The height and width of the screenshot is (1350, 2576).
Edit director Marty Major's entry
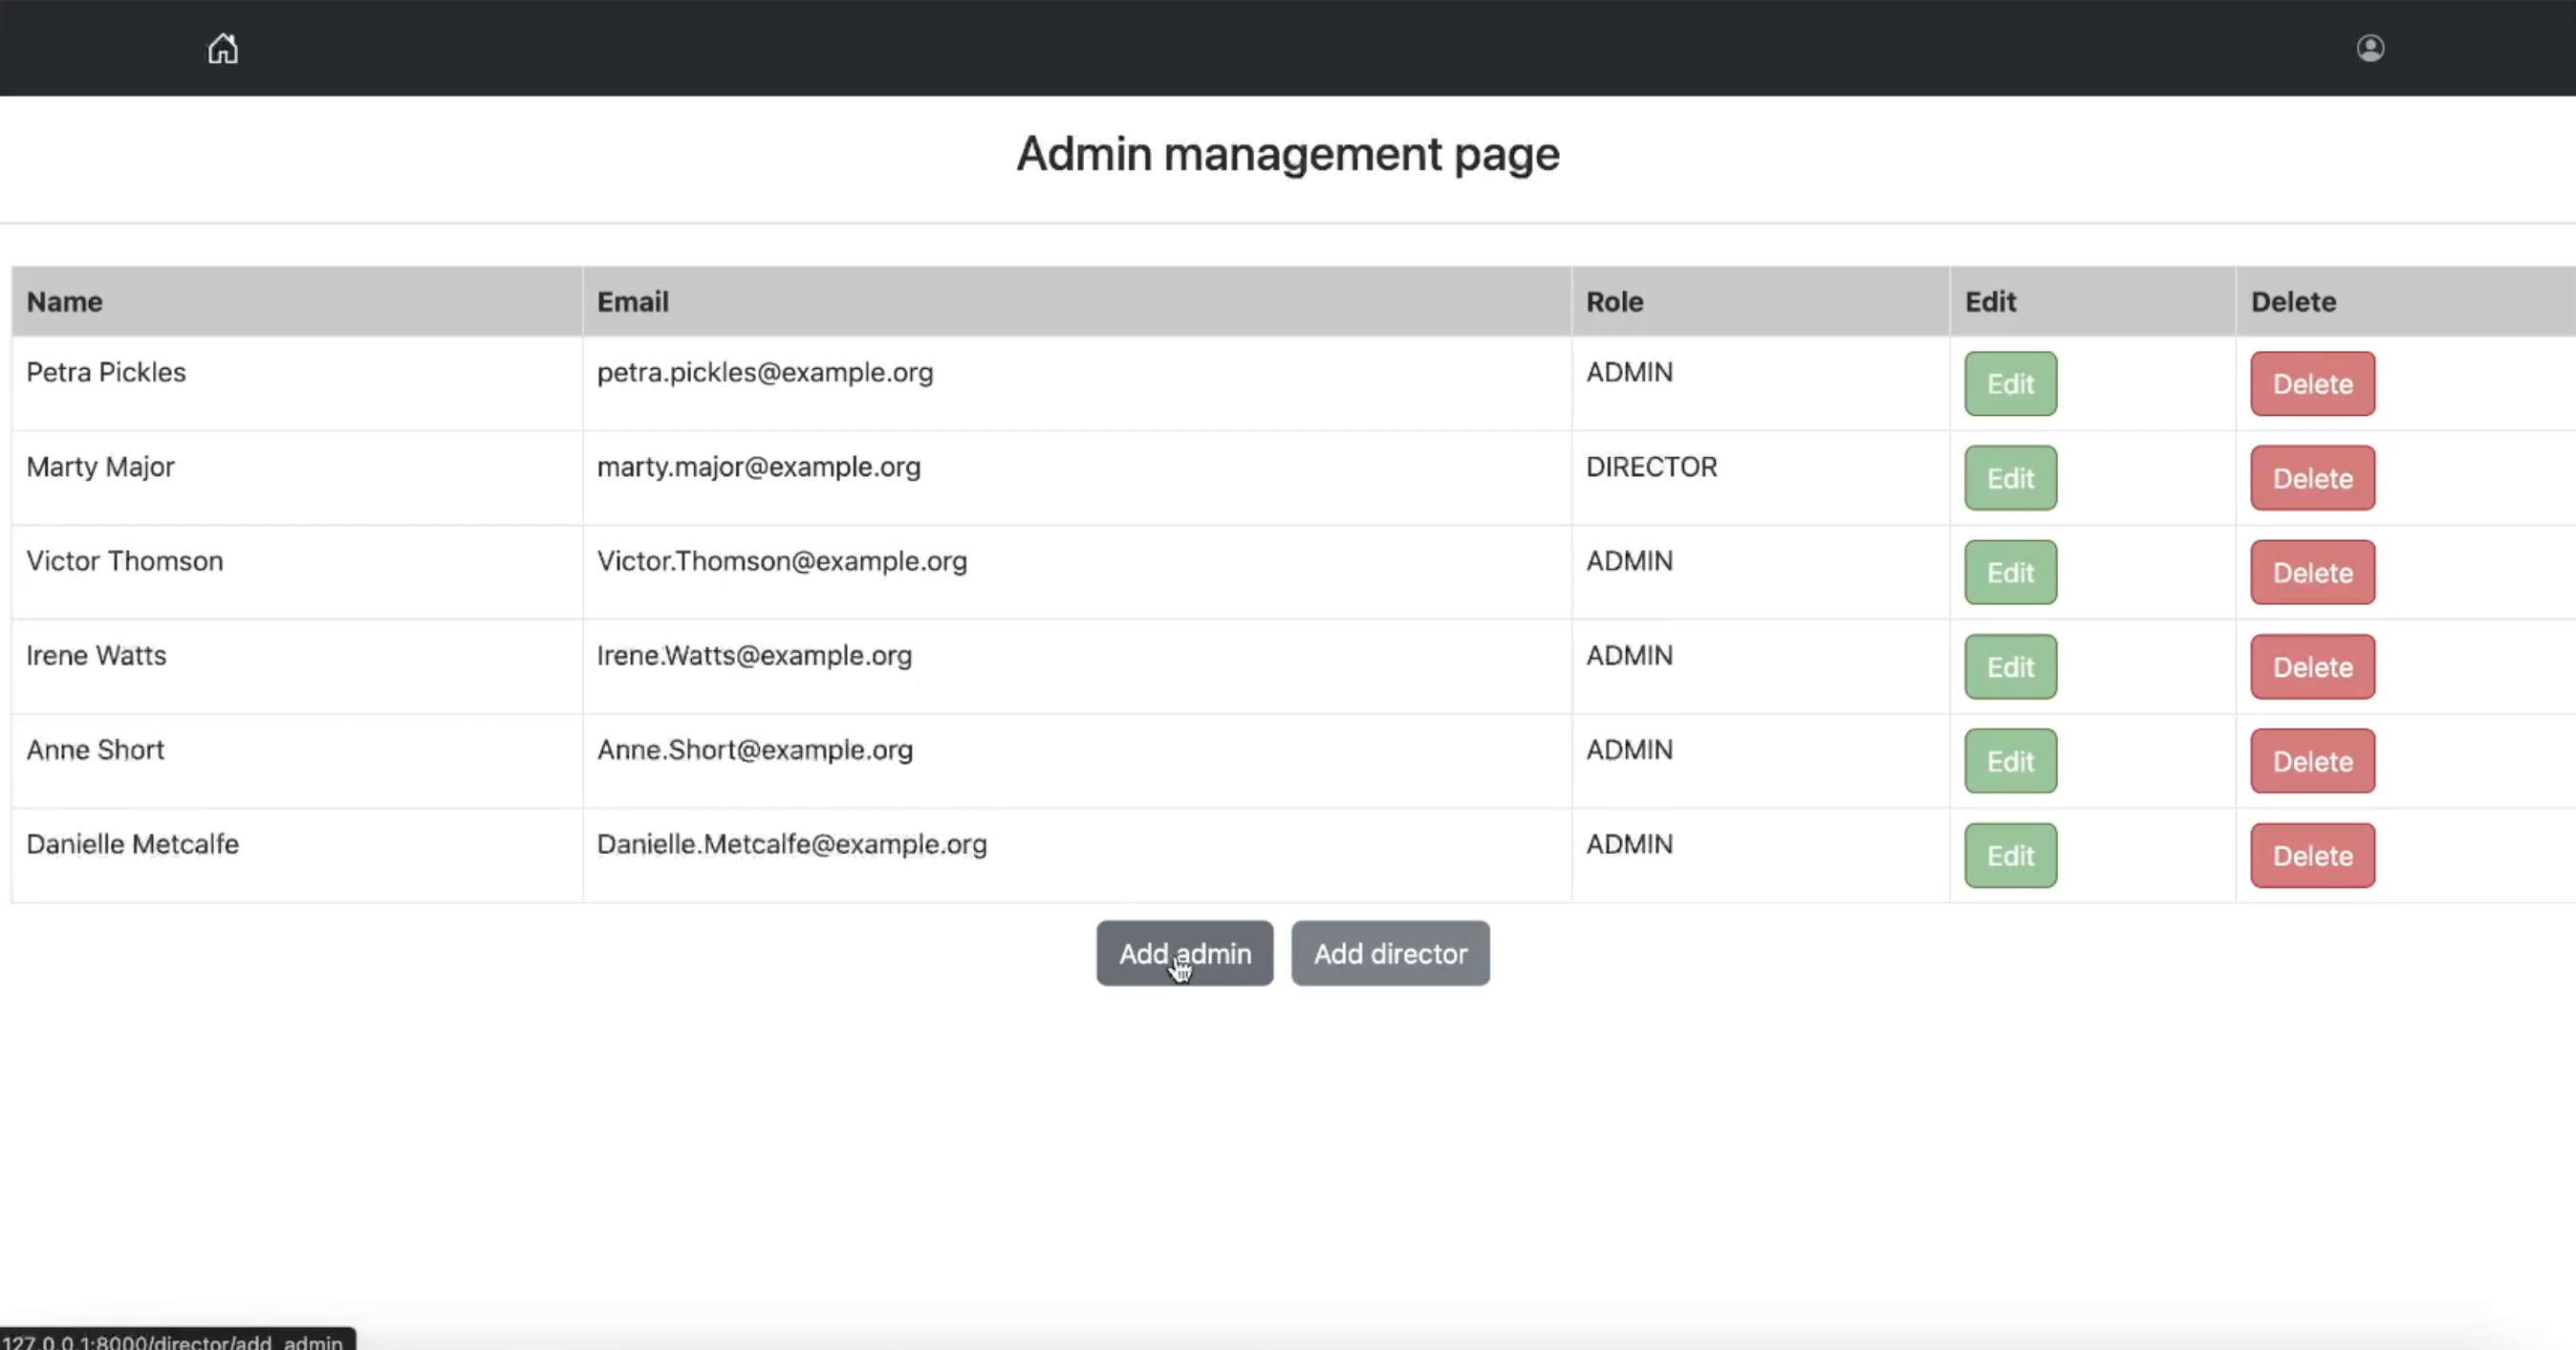[x=2010, y=478]
